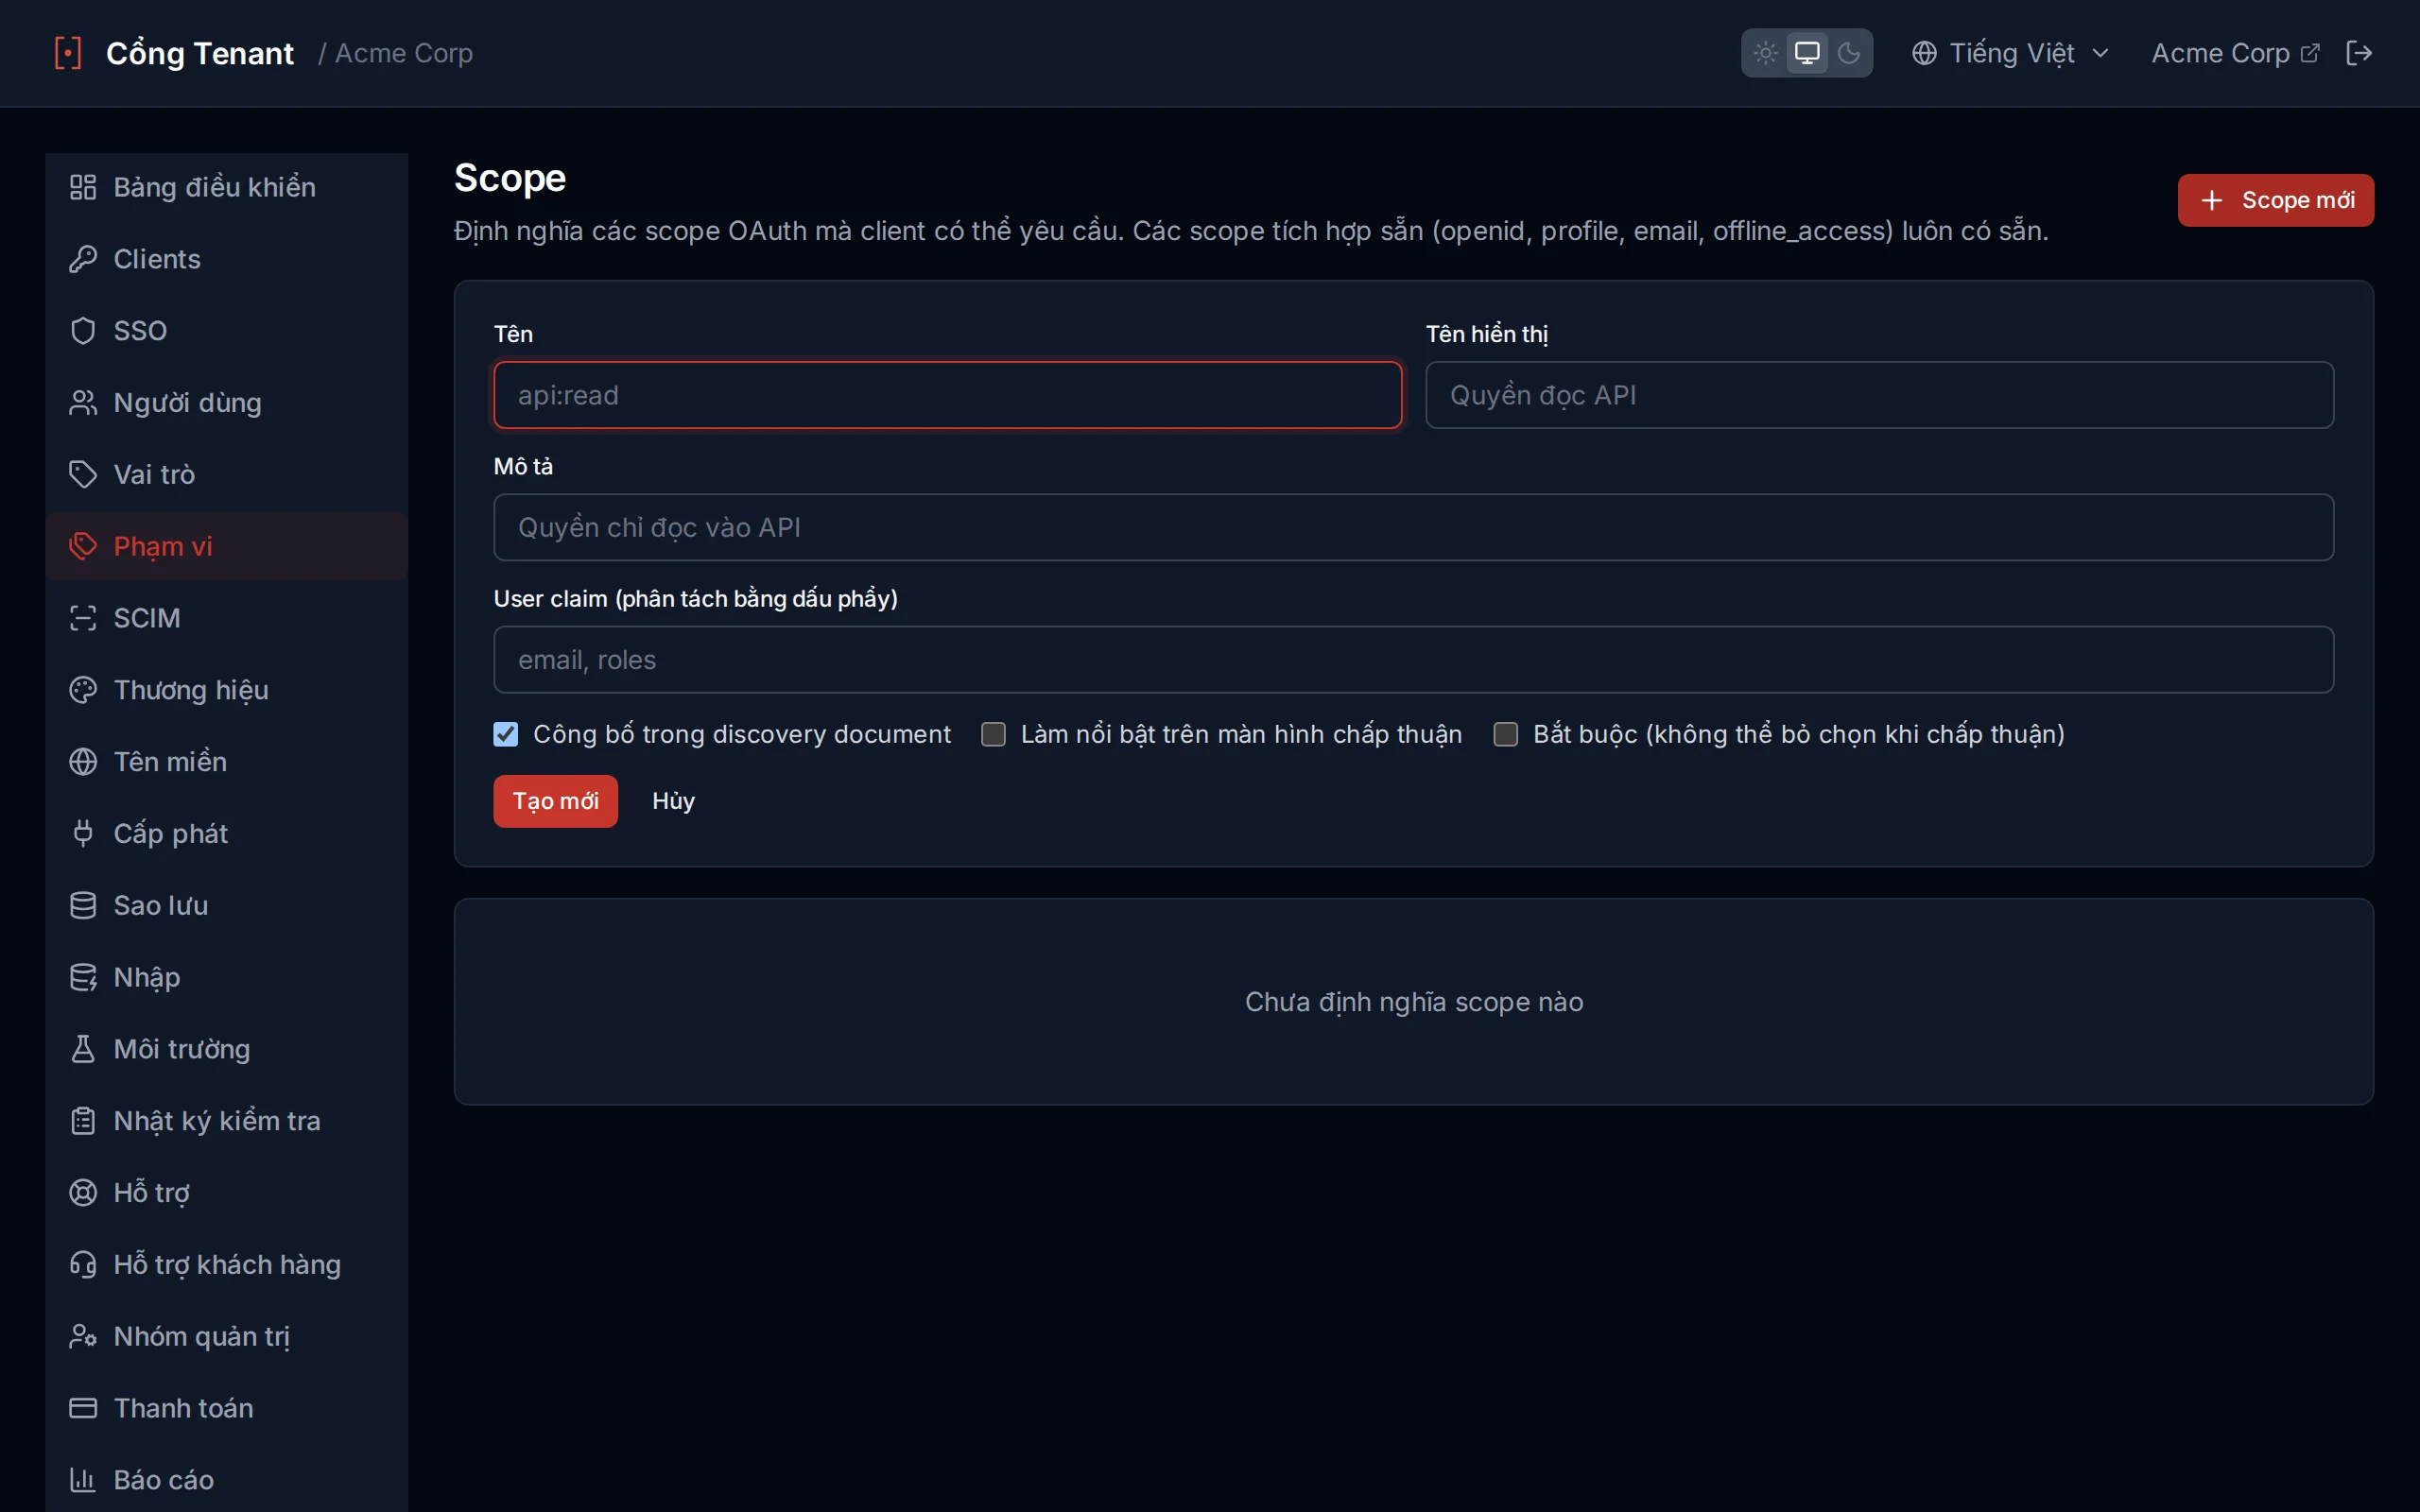Uncheck Công bố trong discovery document

(506, 734)
